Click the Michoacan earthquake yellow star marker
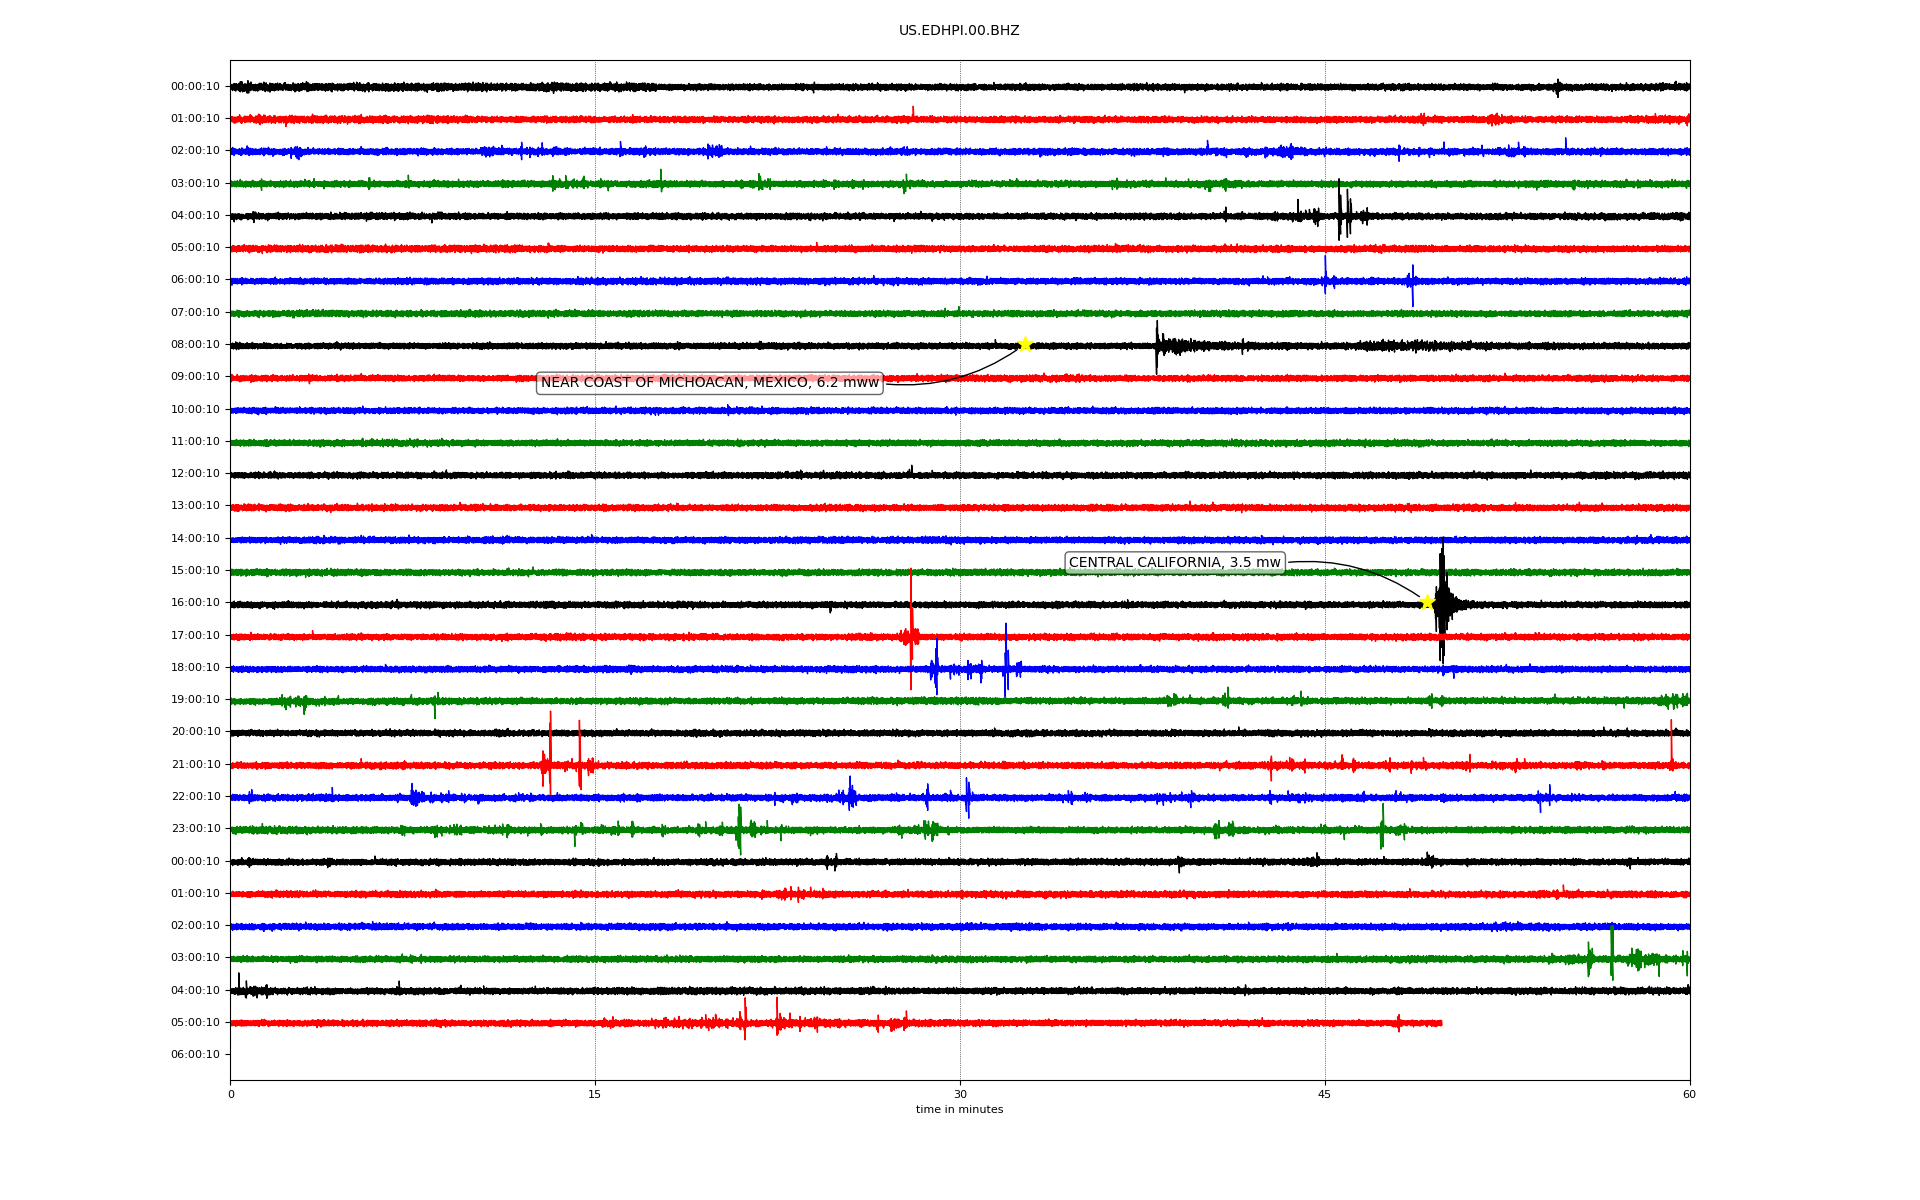Screen dimensions: 1920x1200 (1025, 345)
